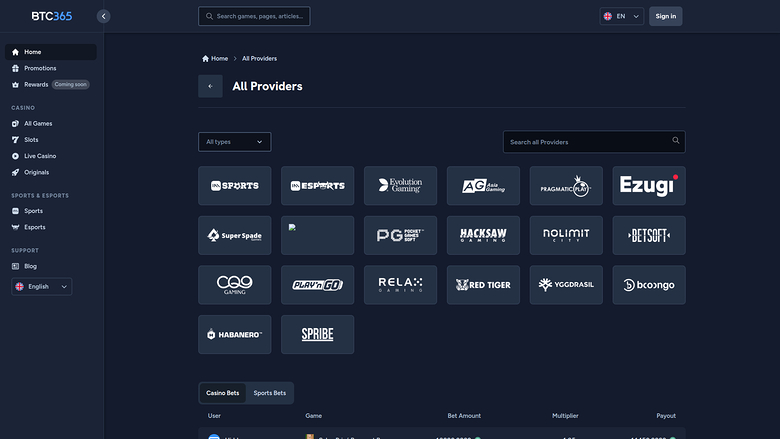Open the Evolution Gaming provider tile
This screenshot has height=439, width=780.
click(400, 186)
